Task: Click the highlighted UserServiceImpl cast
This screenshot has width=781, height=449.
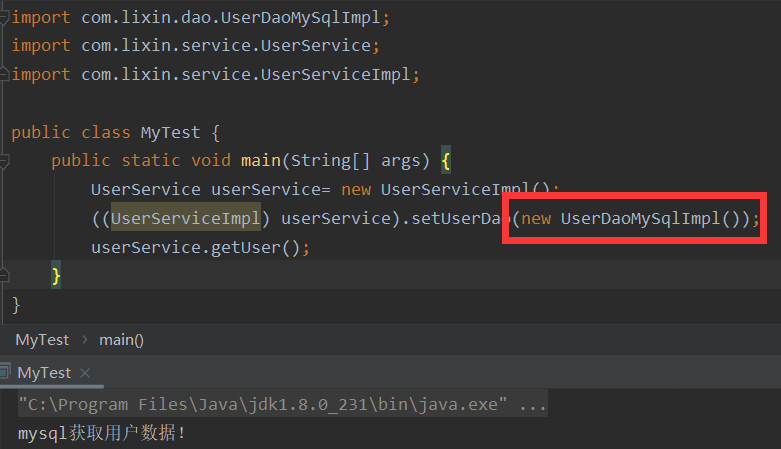Action: pyautogui.click(x=186, y=218)
